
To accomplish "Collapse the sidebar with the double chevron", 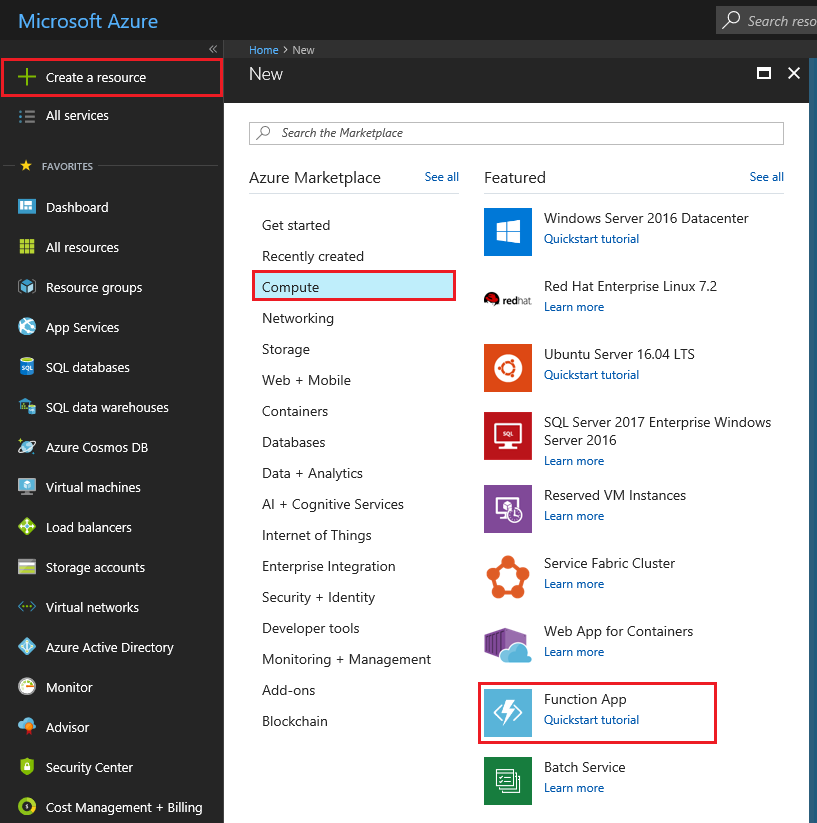I will (213, 48).
